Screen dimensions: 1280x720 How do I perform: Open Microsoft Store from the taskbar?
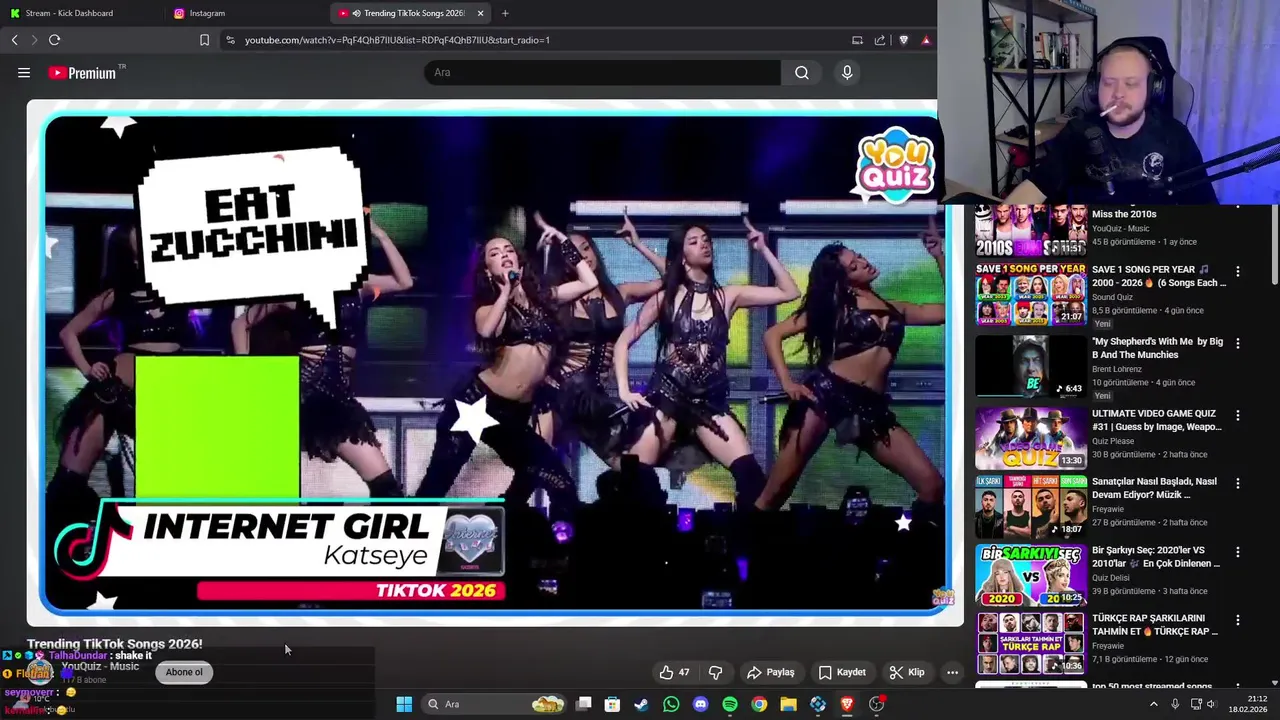pyautogui.click(x=612, y=704)
